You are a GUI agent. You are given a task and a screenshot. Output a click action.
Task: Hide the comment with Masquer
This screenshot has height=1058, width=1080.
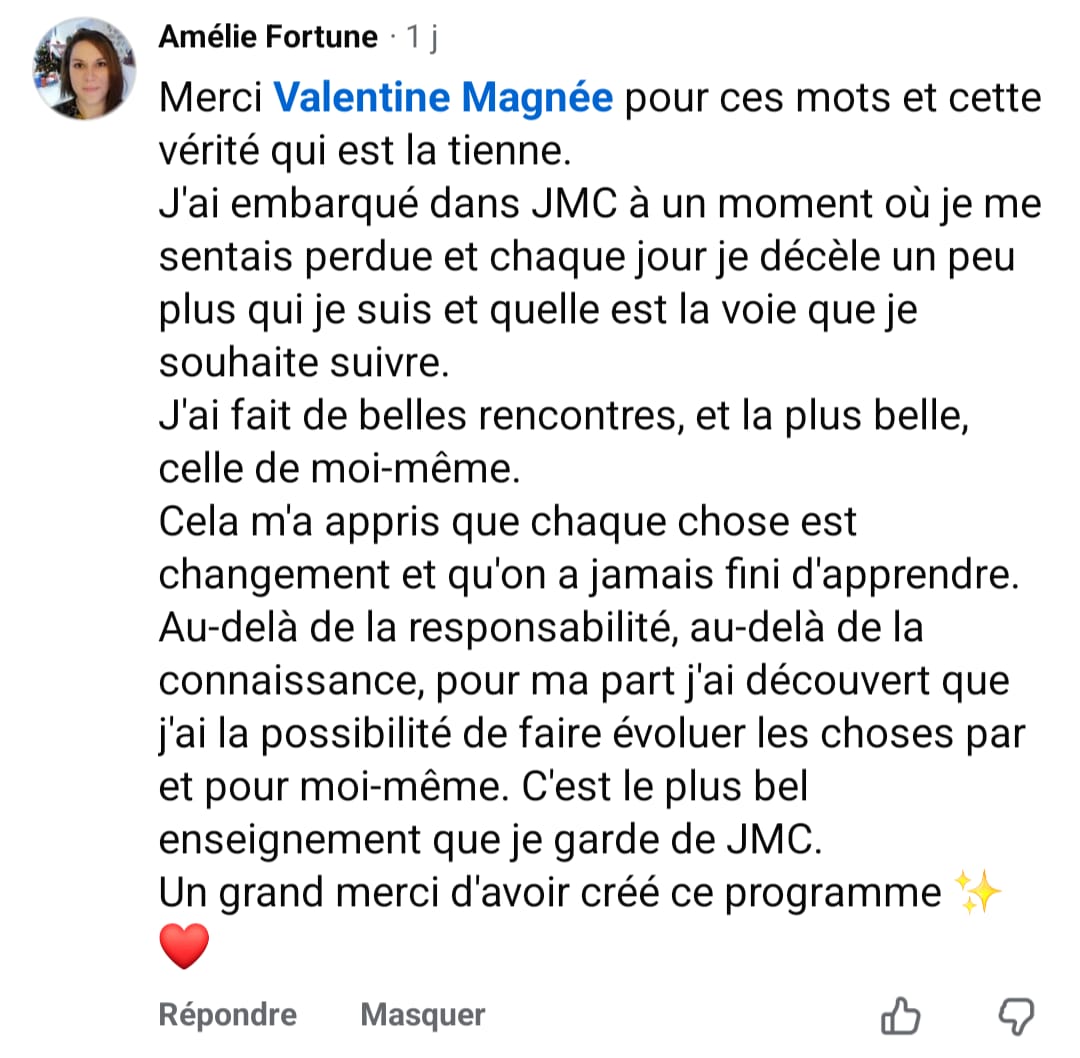tap(422, 1015)
